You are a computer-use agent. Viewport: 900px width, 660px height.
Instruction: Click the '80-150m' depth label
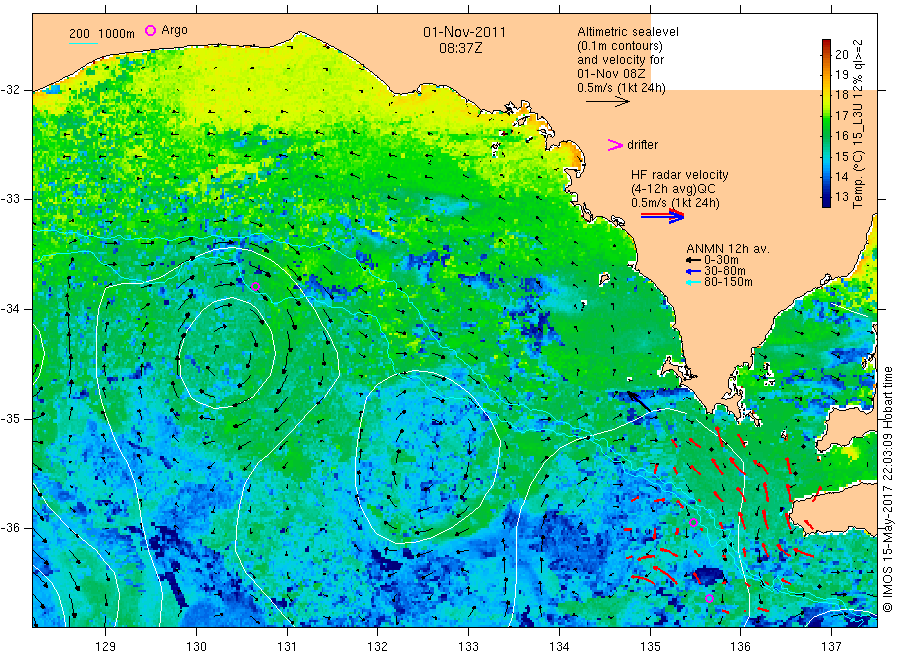(728, 282)
